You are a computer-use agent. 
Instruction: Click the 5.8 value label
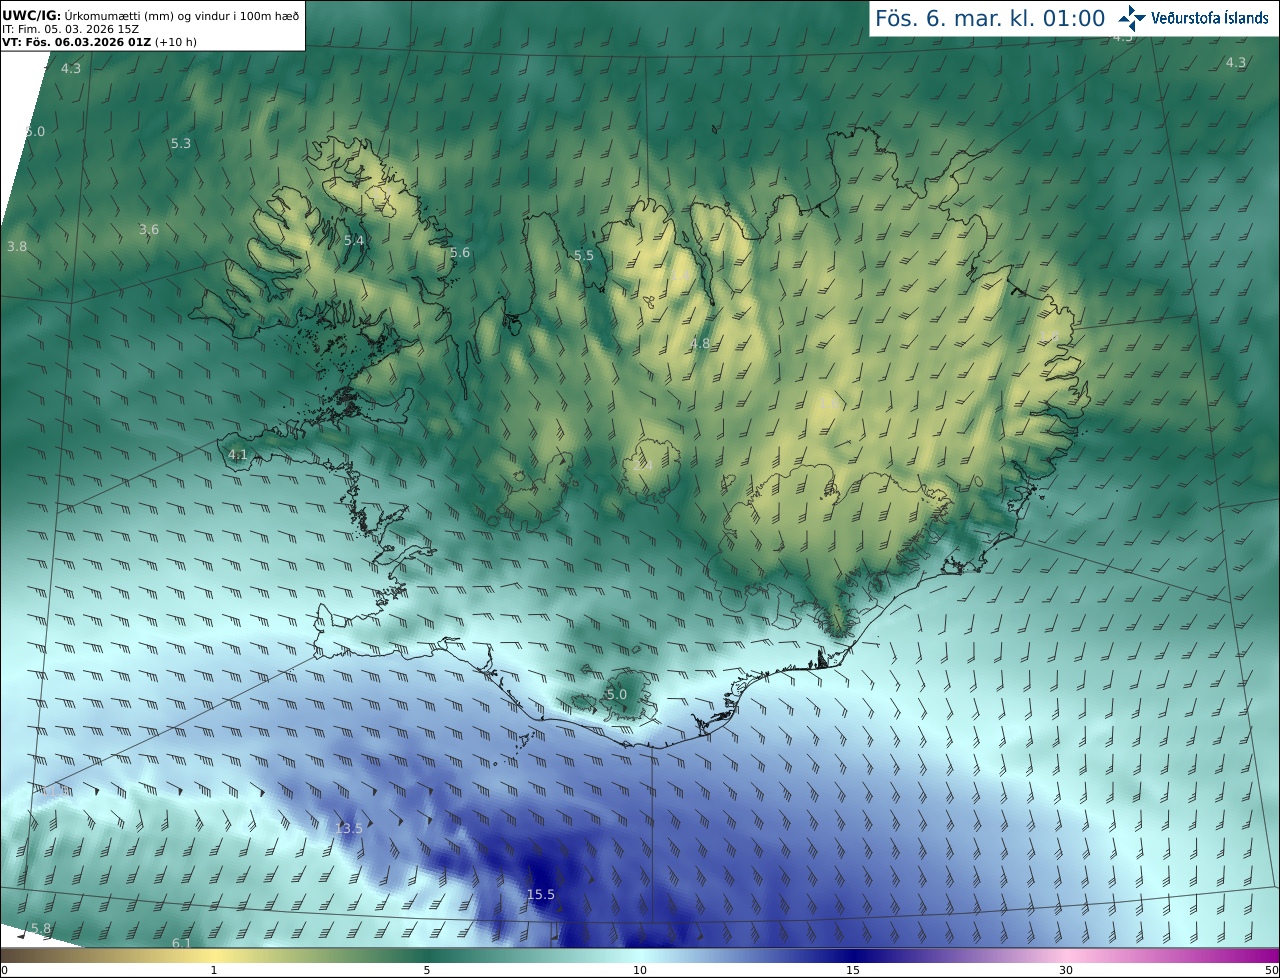[x=41, y=928]
